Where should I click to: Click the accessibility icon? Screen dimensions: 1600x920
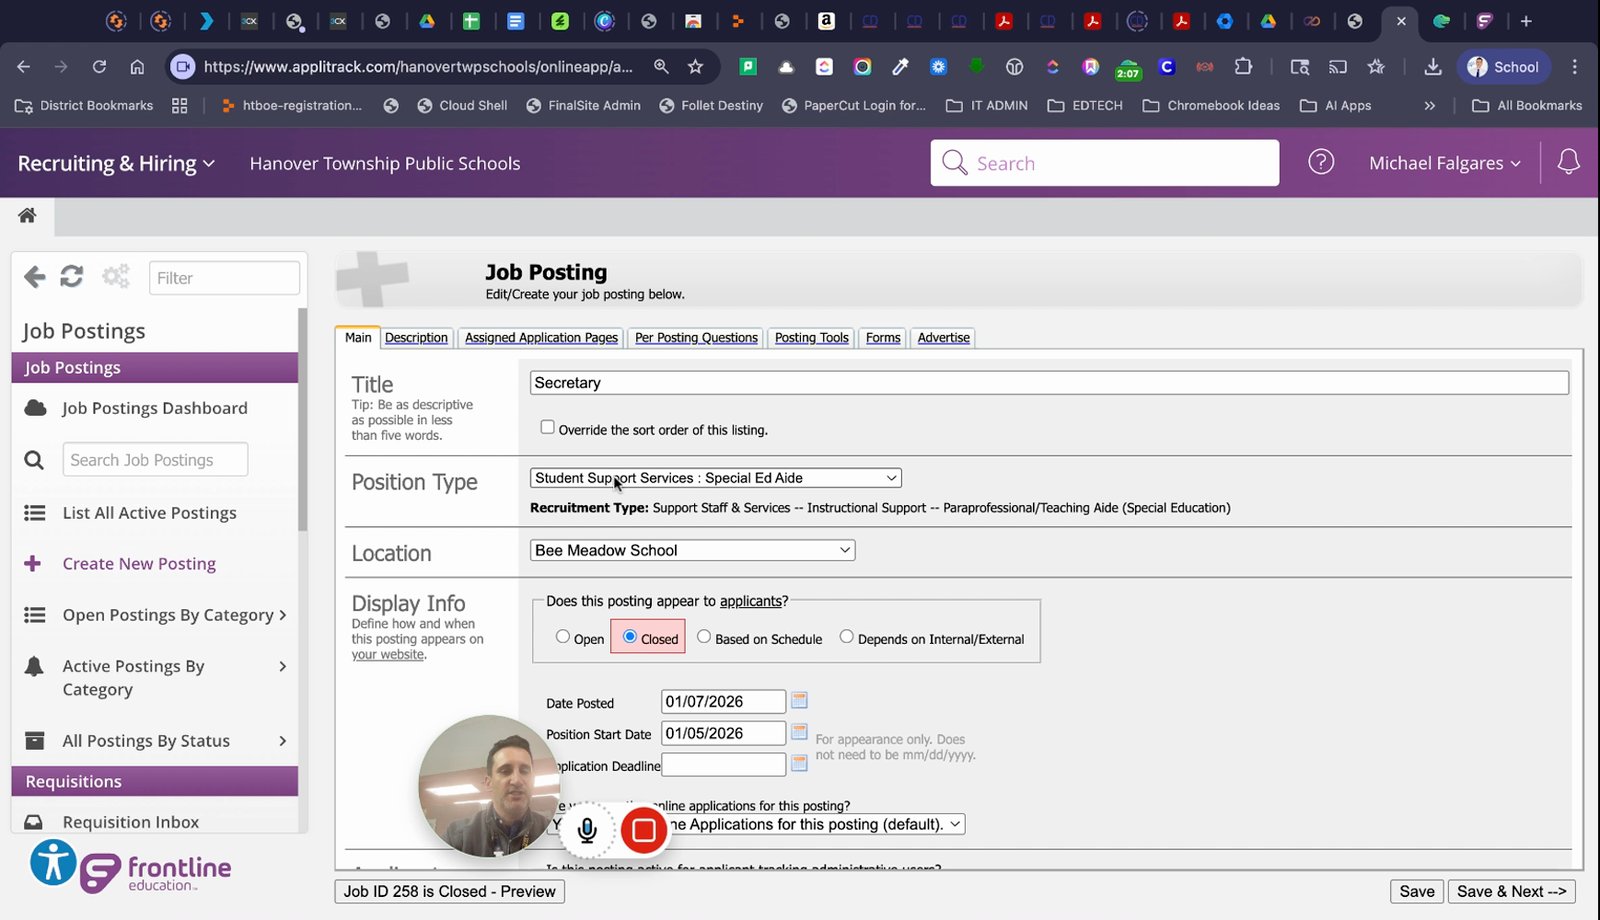click(x=53, y=862)
